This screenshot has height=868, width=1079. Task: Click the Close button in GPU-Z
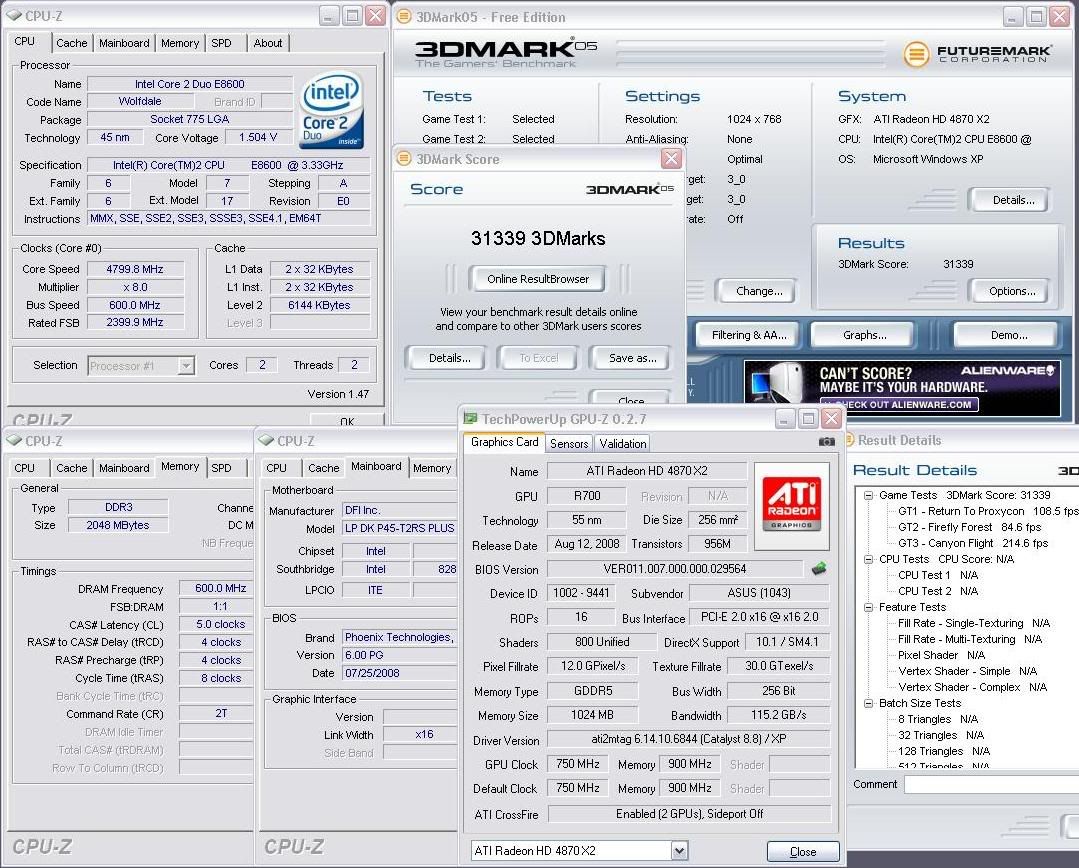[x=803, y=851]
